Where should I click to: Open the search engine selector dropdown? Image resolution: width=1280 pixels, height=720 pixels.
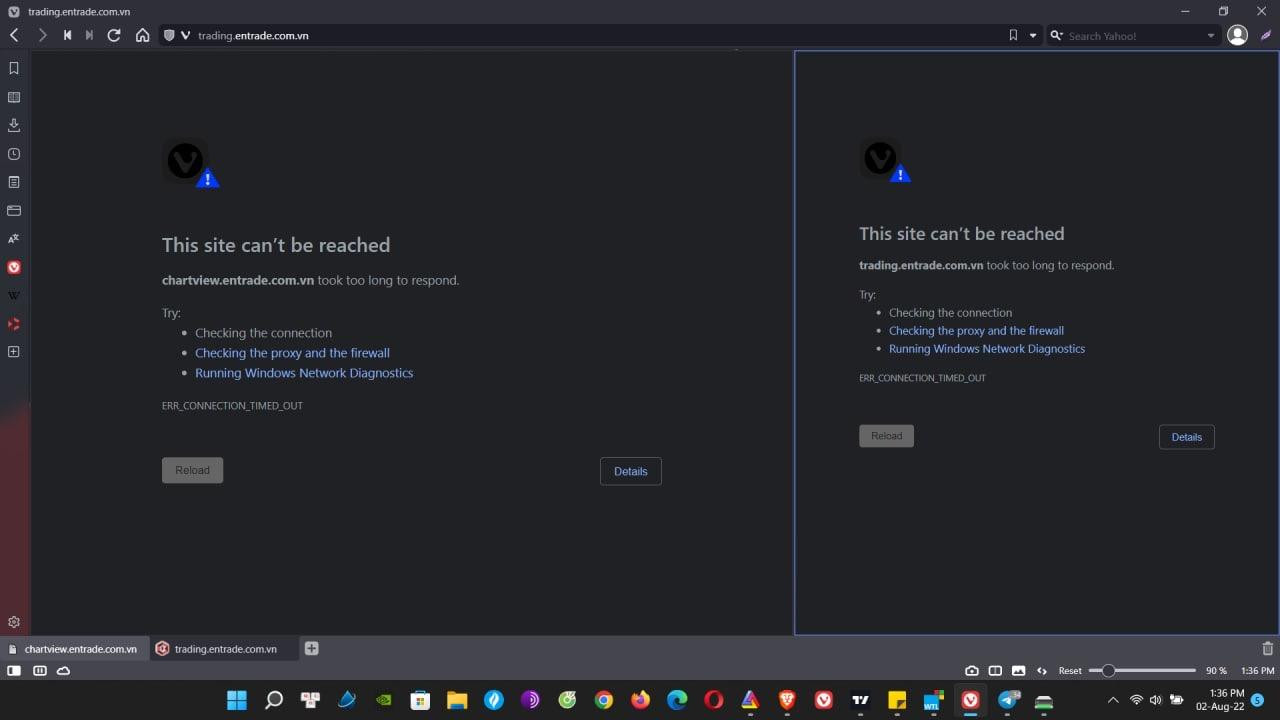click(1056, 36)
